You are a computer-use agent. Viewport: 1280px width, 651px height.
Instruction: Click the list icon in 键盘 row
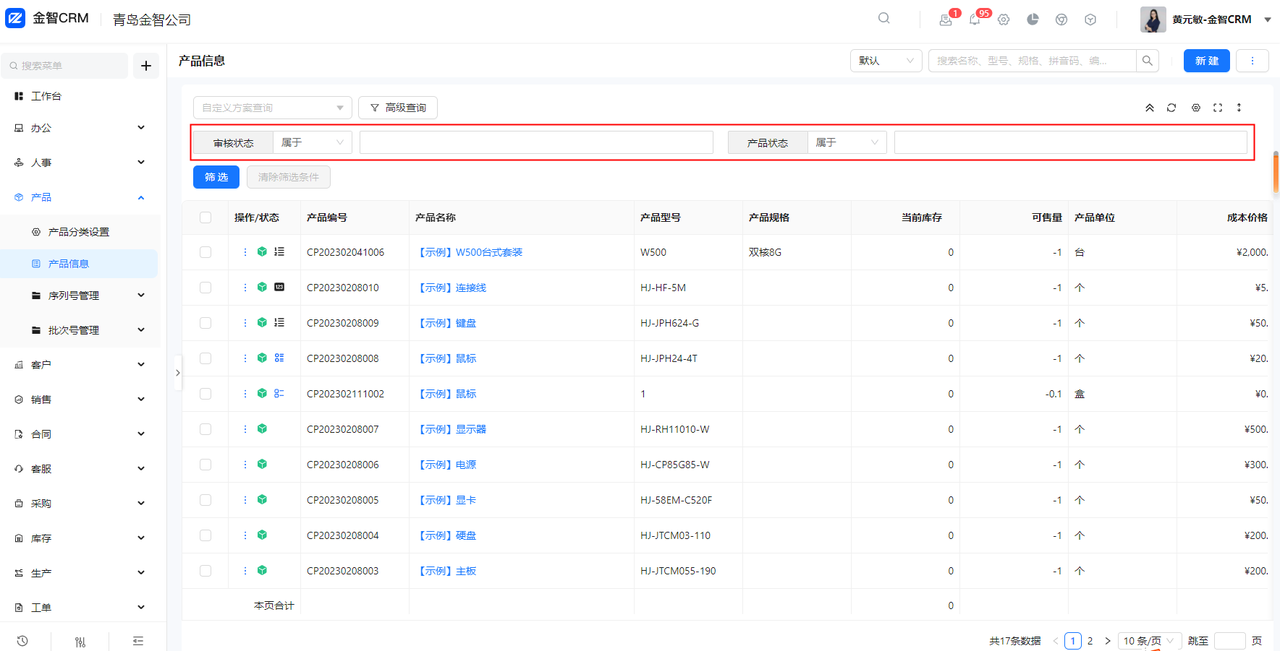point(279,323)
